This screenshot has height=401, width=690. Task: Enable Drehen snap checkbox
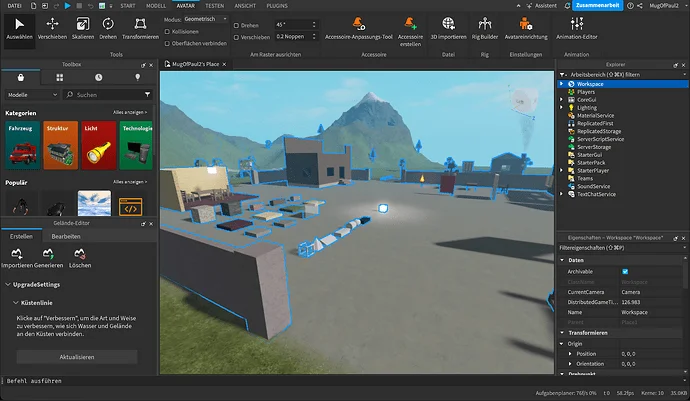[236, 26]
